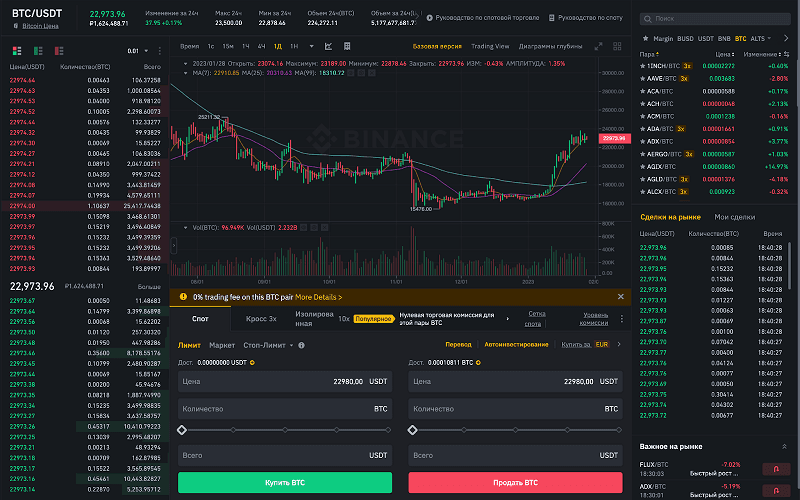Click the Stop-Limit info icon
800x500 pixels.
[302, 345]
